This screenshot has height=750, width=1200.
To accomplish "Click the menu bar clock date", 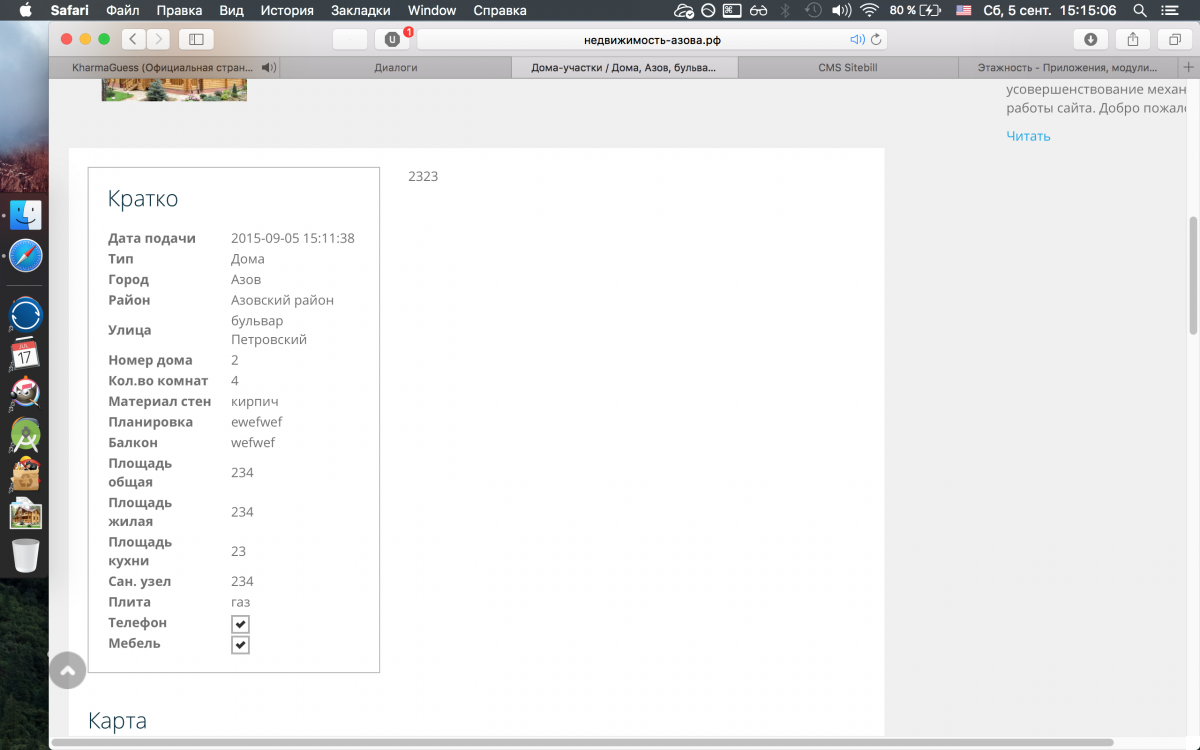I will click(x=1049, y=10).
